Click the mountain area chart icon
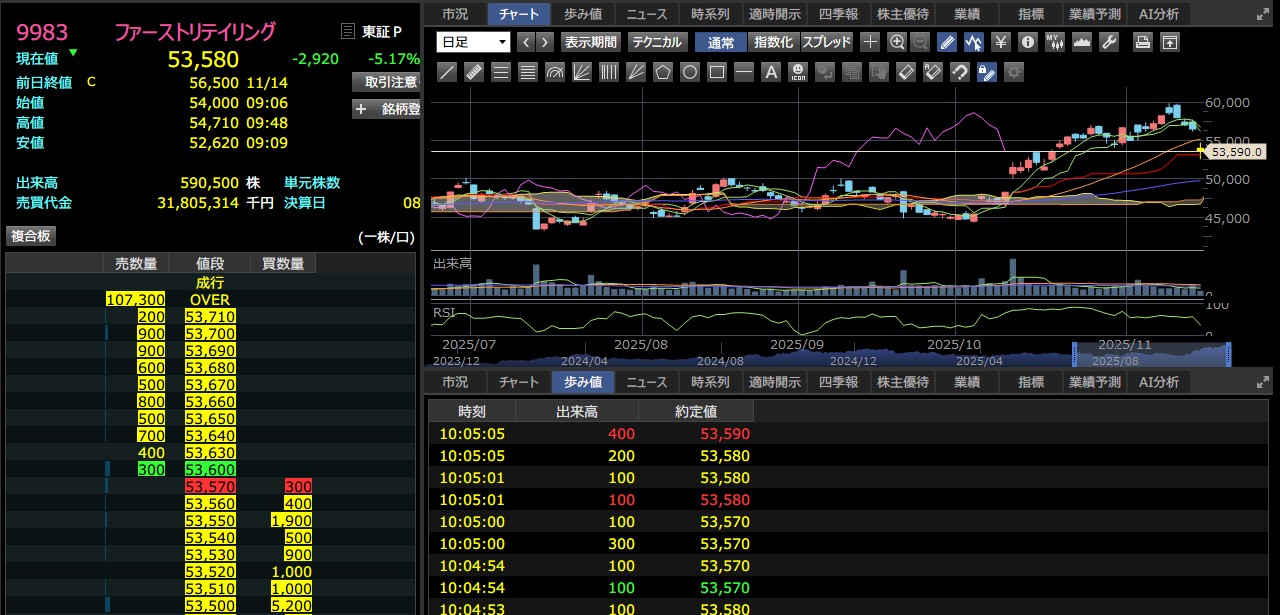 (1082, 42)
